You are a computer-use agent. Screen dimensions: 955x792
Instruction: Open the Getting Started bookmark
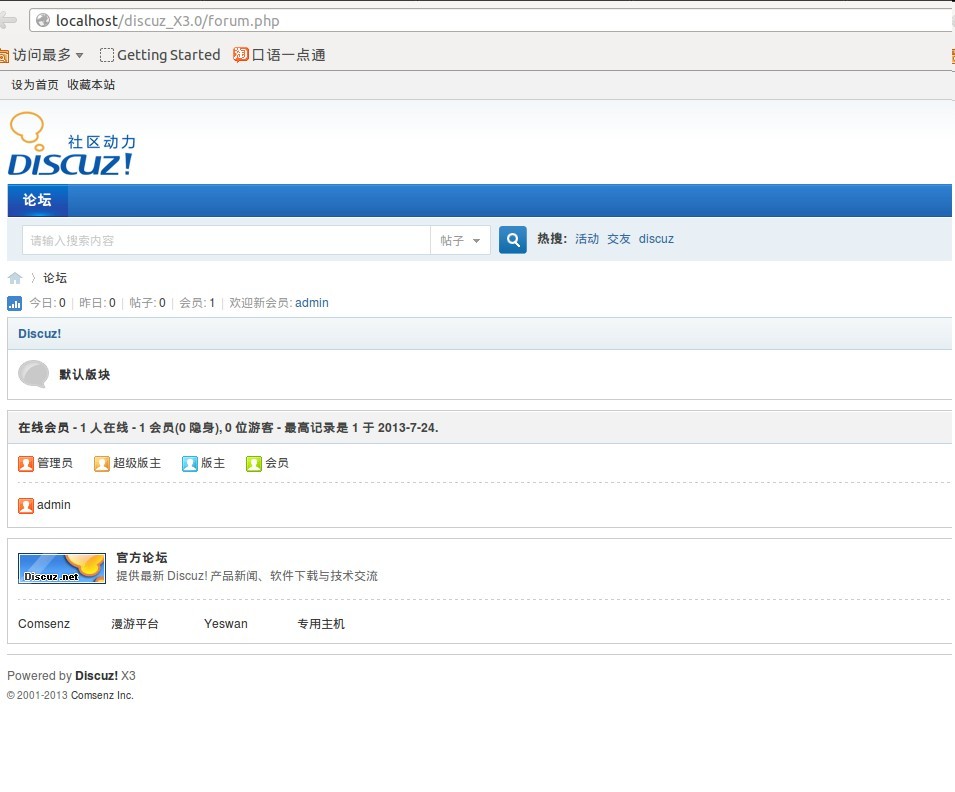[x=160, y=55]
